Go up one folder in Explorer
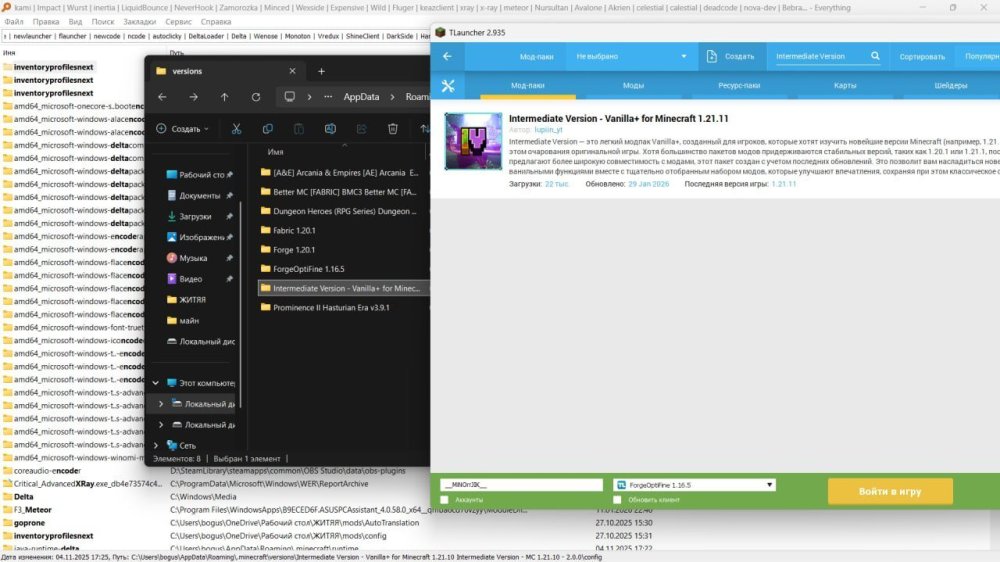This screenshot has height=562, width=1000. click(224, 97)
